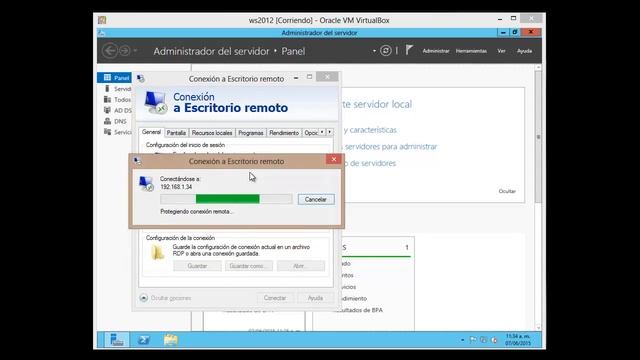
Task: Open the configure local server link
Action: coord(376,104)
